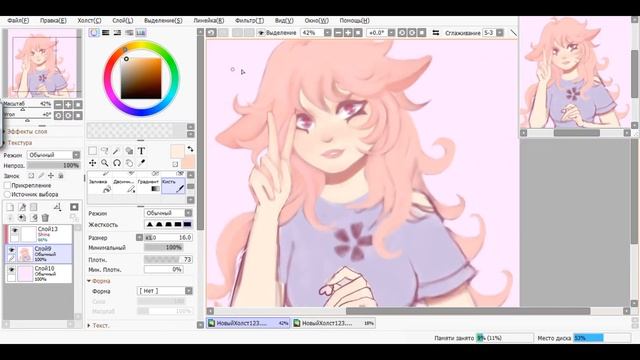Collapse the Форма section
The width and height of the screenshot is (640, 360).
pos(98,281)
